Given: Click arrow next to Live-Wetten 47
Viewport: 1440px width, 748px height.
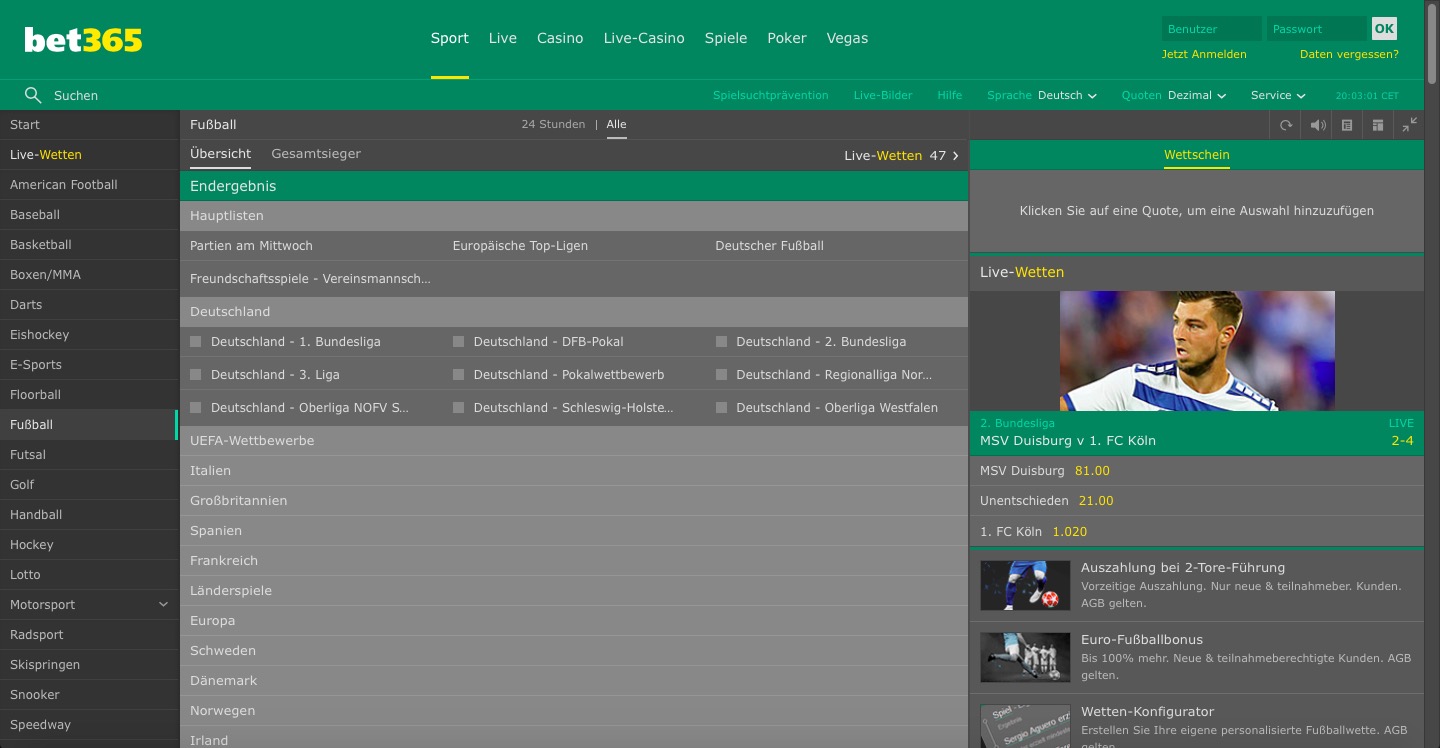Looking at the screenshot, I should (x=956, y=155).
